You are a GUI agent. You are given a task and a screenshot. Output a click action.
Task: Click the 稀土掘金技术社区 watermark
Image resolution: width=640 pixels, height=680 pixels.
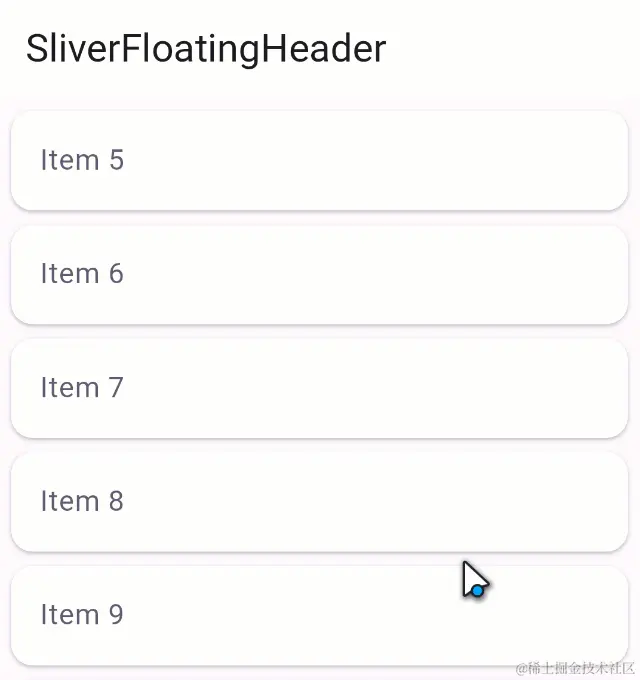575,668
